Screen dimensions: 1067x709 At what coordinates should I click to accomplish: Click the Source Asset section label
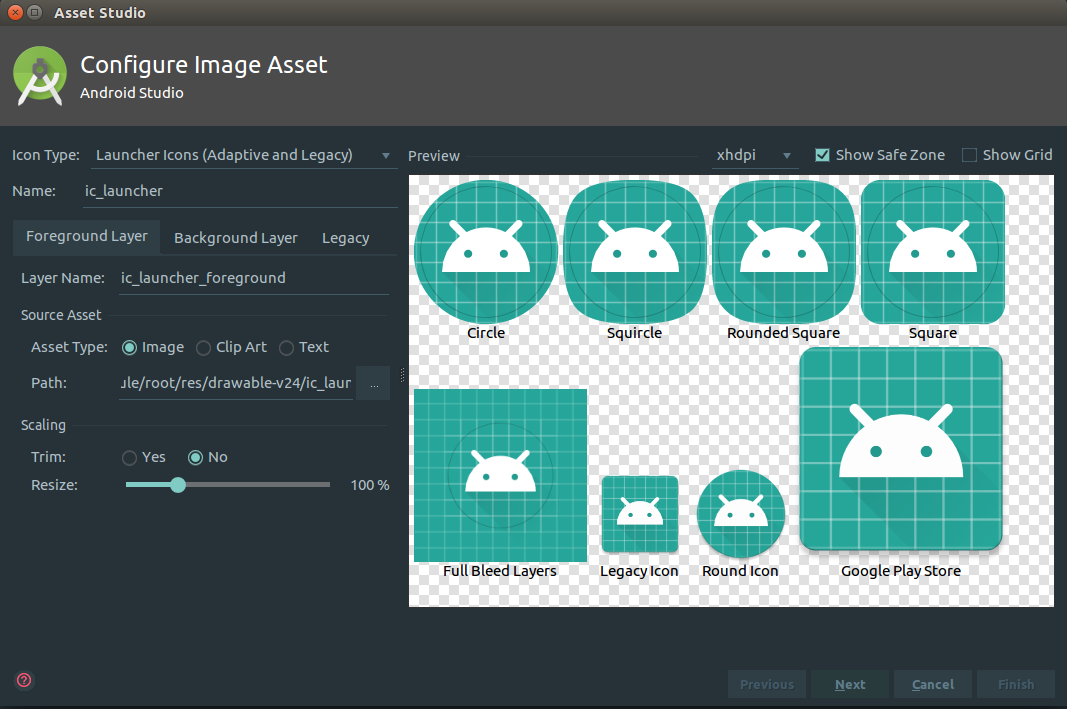61,315
